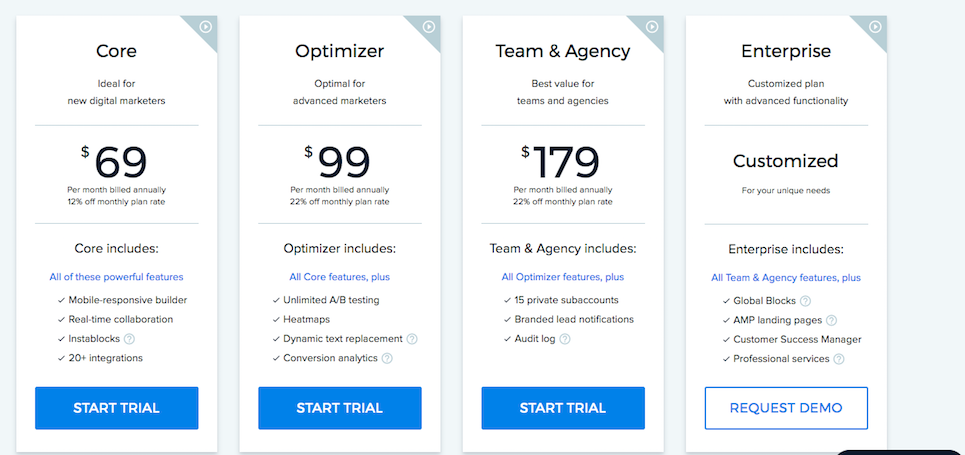965x455 pixels.
Task: Open the Instablocks help tooltip icon
Action: (129, 339)
